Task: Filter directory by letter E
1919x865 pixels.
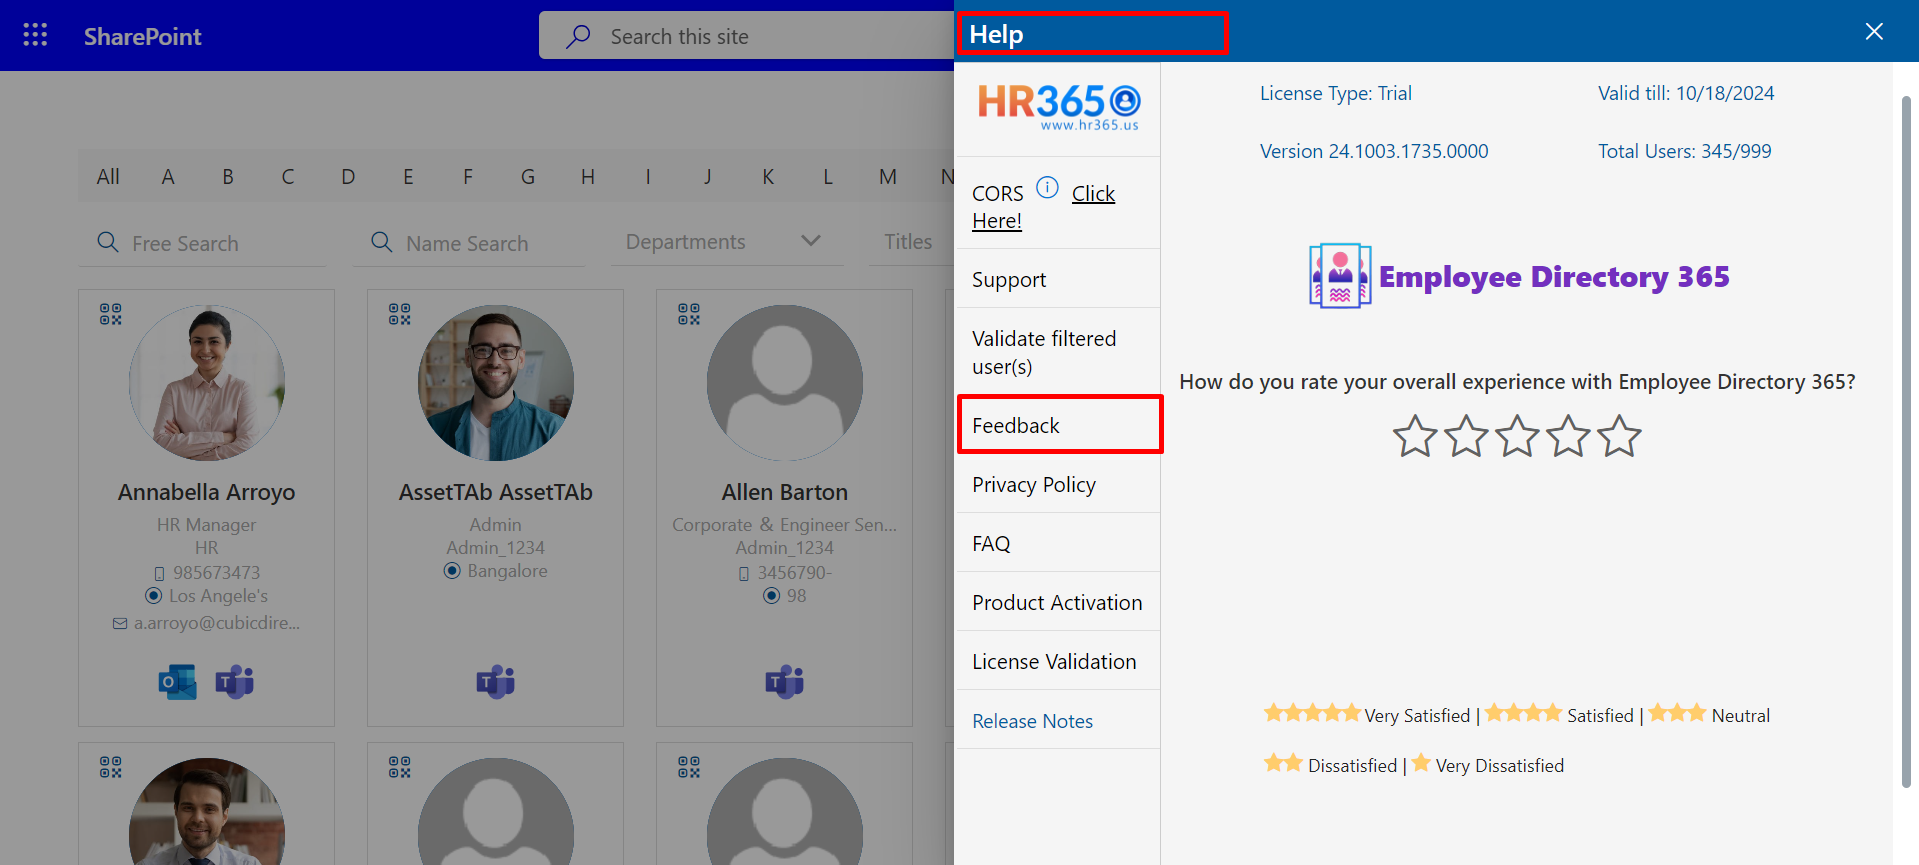Action: (408, 177)
